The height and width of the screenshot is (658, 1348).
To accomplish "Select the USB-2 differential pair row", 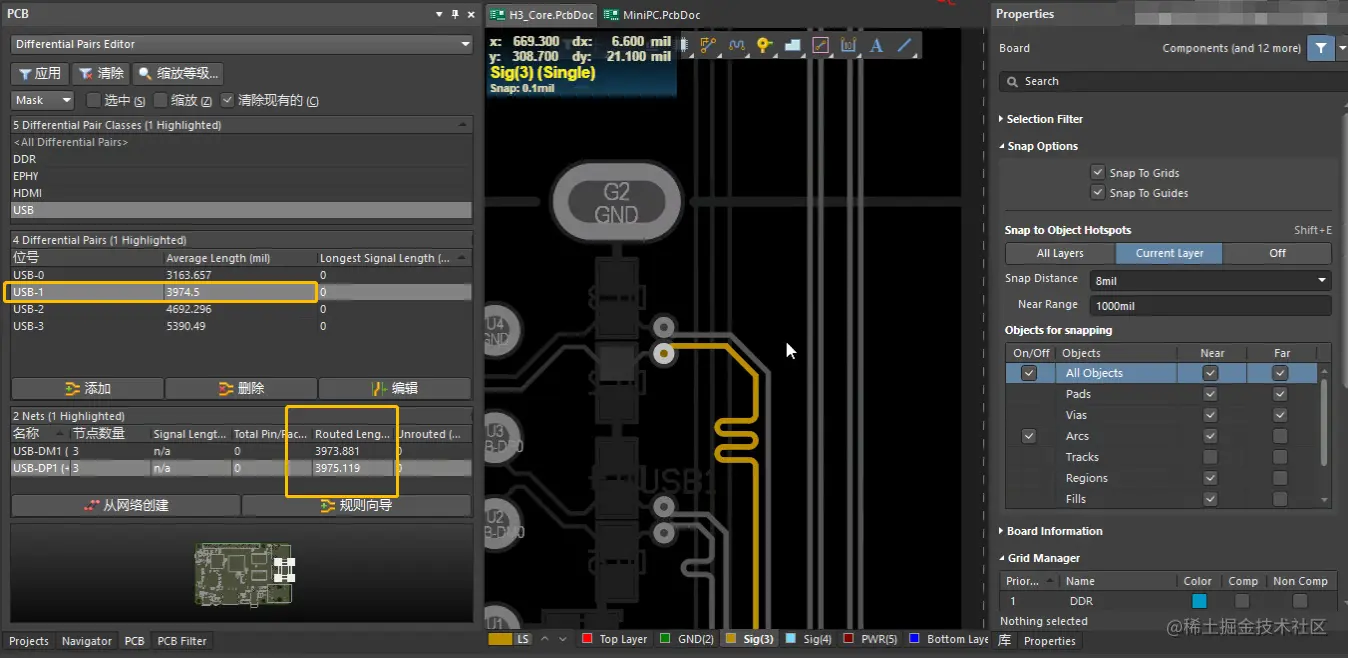I will 241,309.
